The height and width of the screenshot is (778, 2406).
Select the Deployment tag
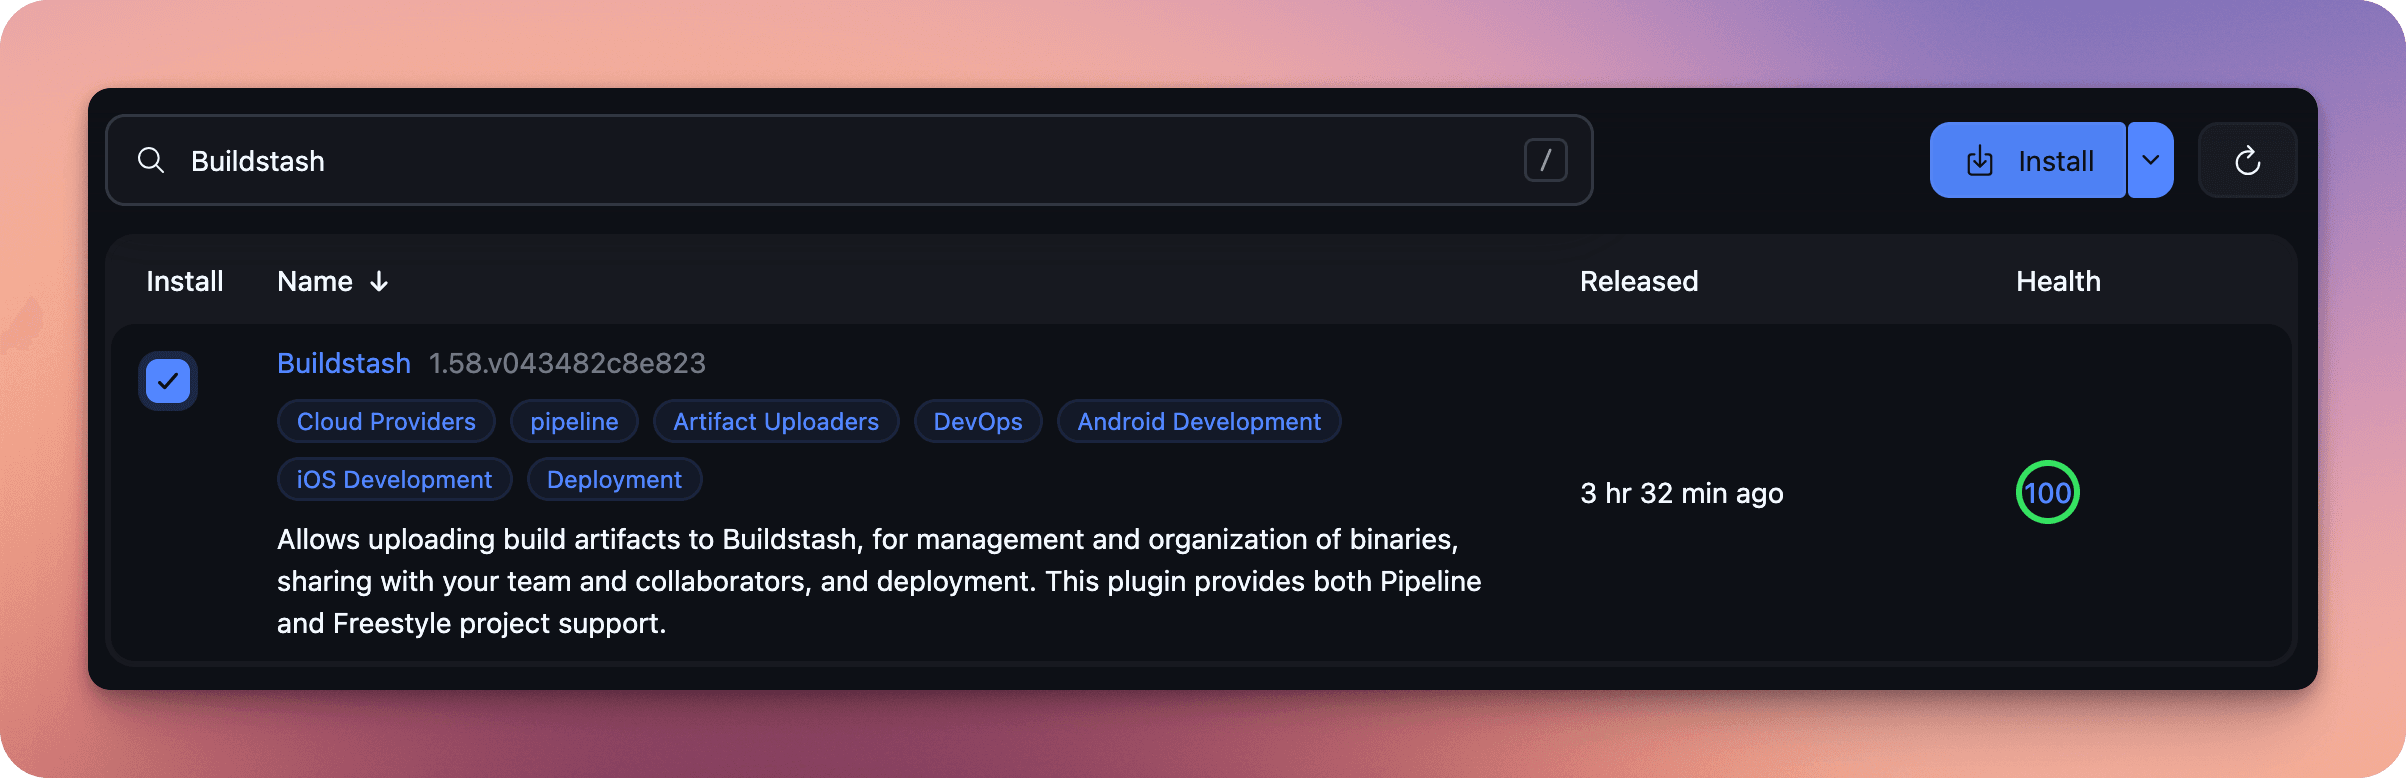click(614, 479)
